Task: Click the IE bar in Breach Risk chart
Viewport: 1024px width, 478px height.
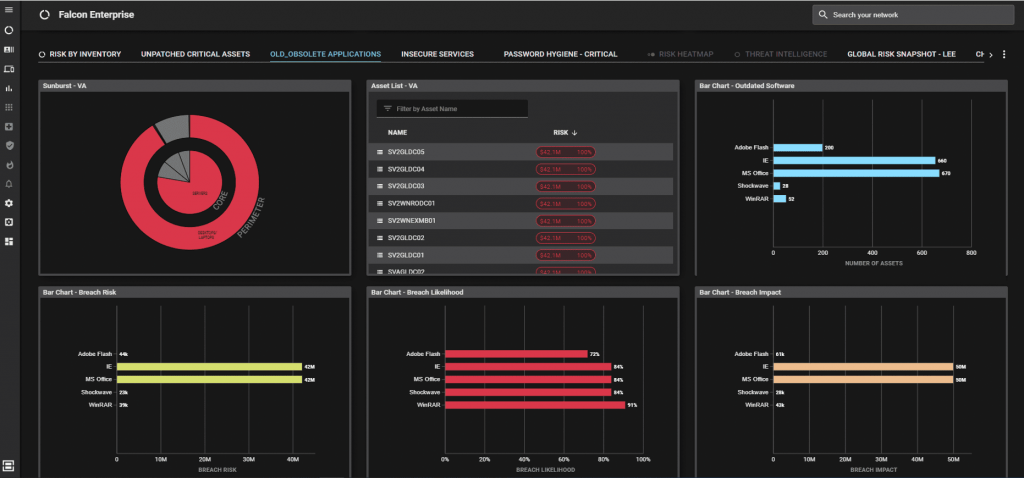Action: (209, 366)
